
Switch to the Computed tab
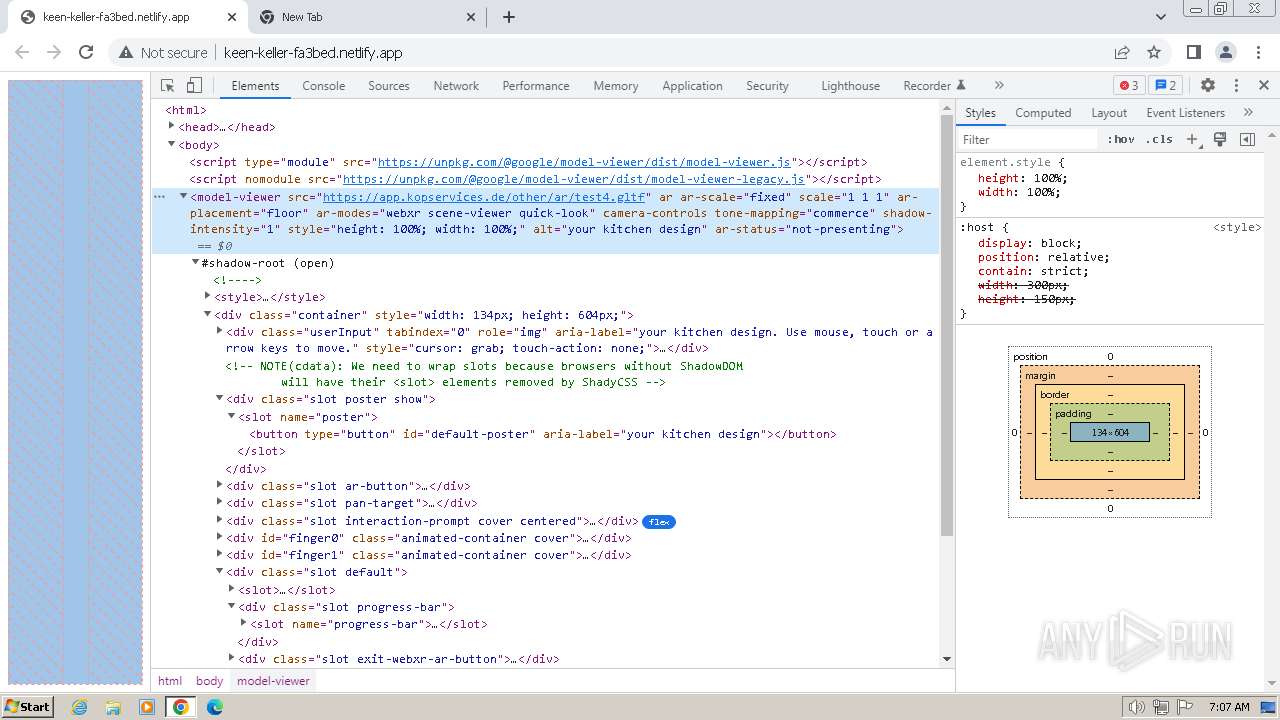(1043, 113)
